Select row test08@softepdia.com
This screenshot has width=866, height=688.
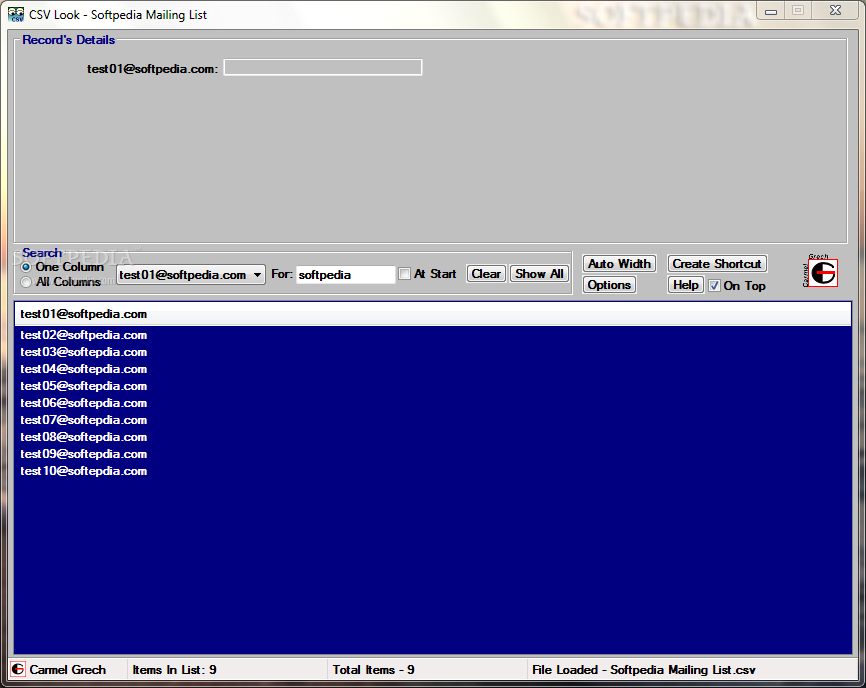point(432,437)
